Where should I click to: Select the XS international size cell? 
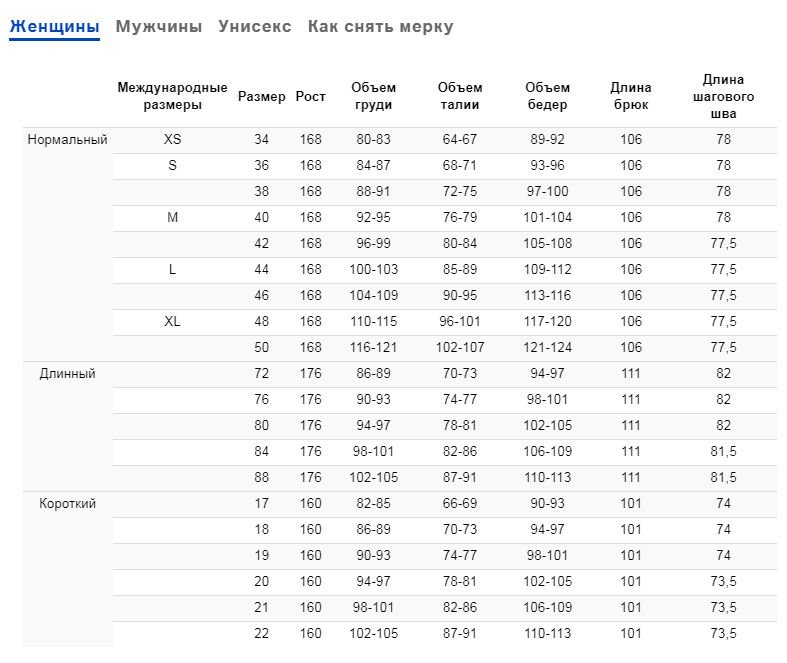[x=172, y=140]
